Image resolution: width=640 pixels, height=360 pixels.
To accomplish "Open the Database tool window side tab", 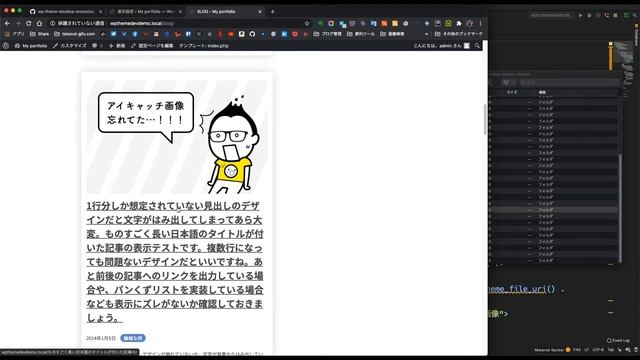I will click(x=636, y=36).
